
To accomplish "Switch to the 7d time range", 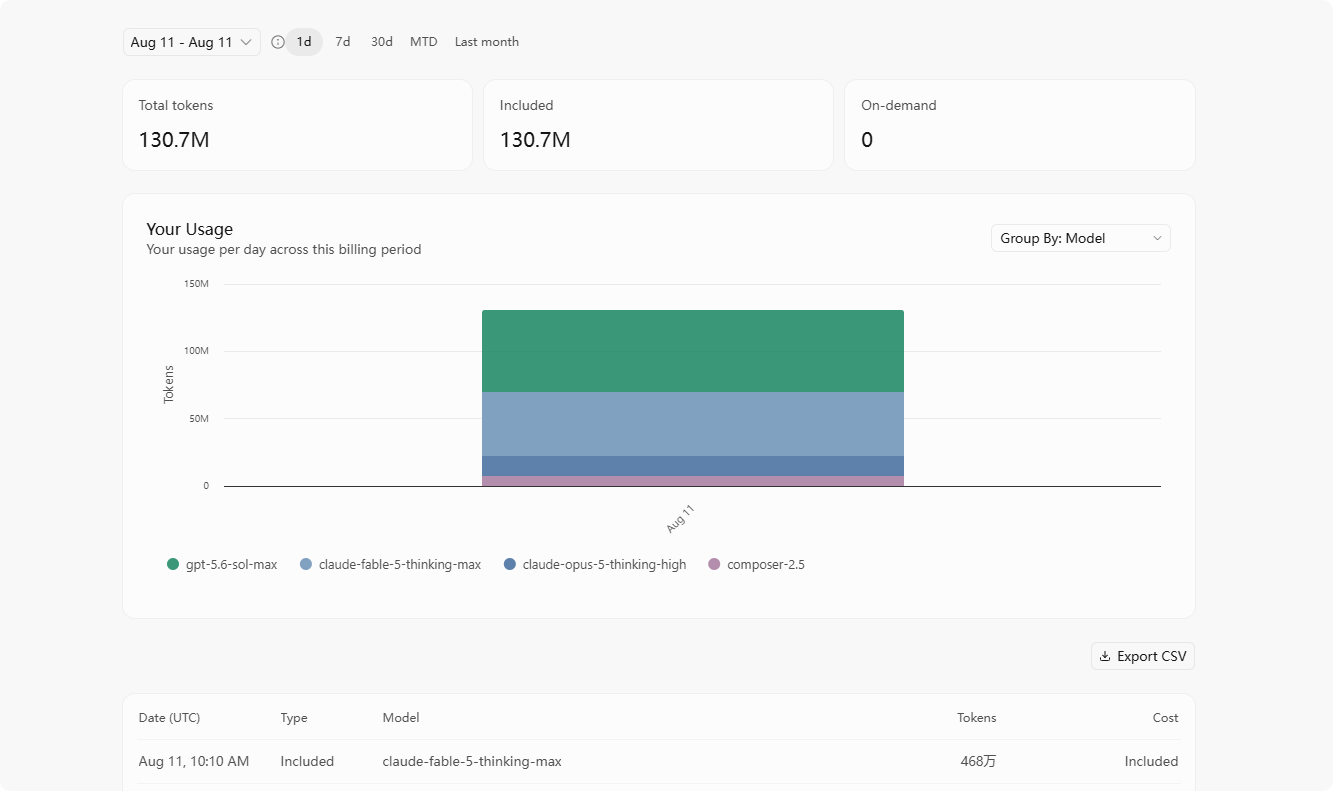I will [343, 42].
